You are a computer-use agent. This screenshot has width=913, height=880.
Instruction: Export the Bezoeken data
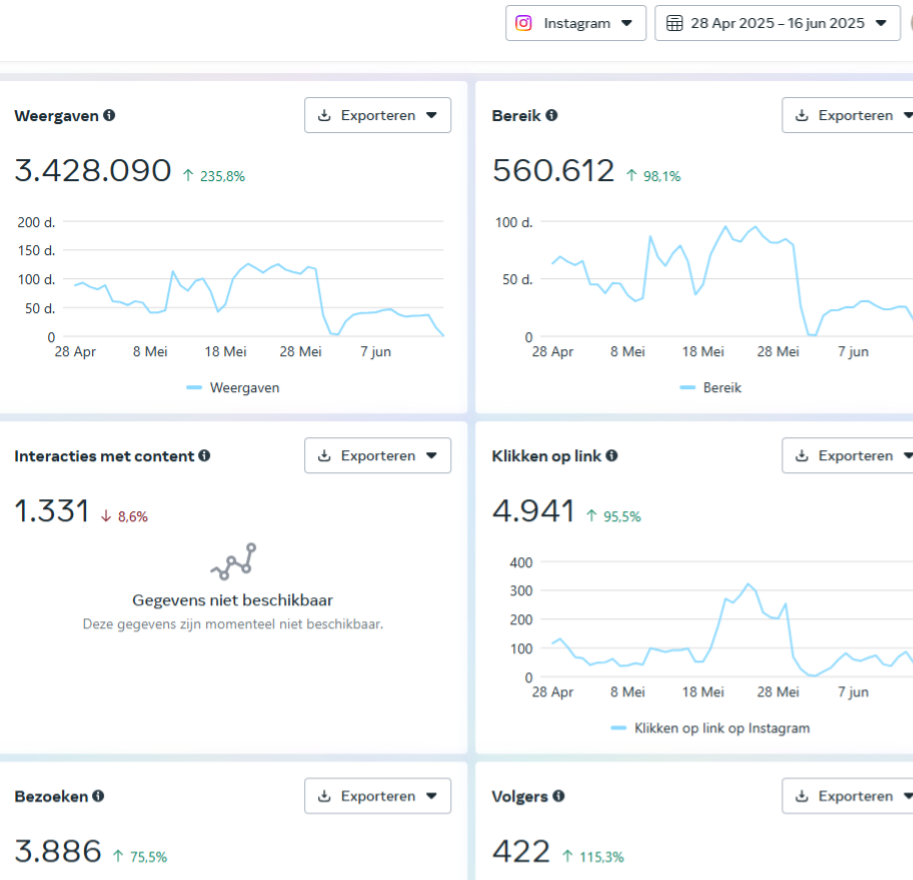[x=377, y=796]
